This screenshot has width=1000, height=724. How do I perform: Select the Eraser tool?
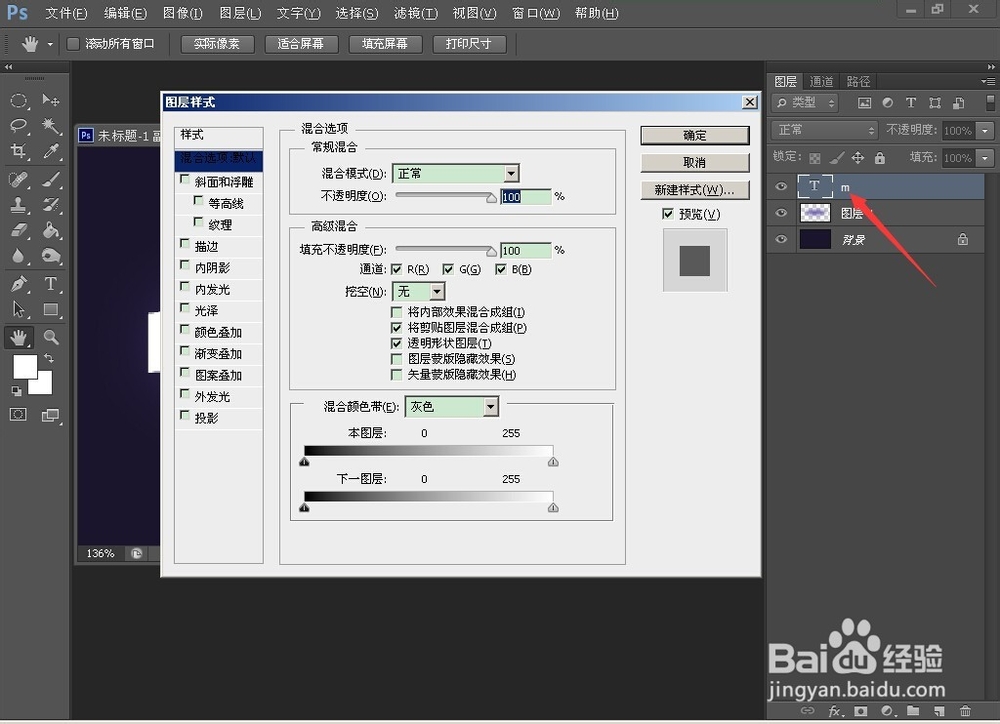pyautogui.click(x=18, y=230)
